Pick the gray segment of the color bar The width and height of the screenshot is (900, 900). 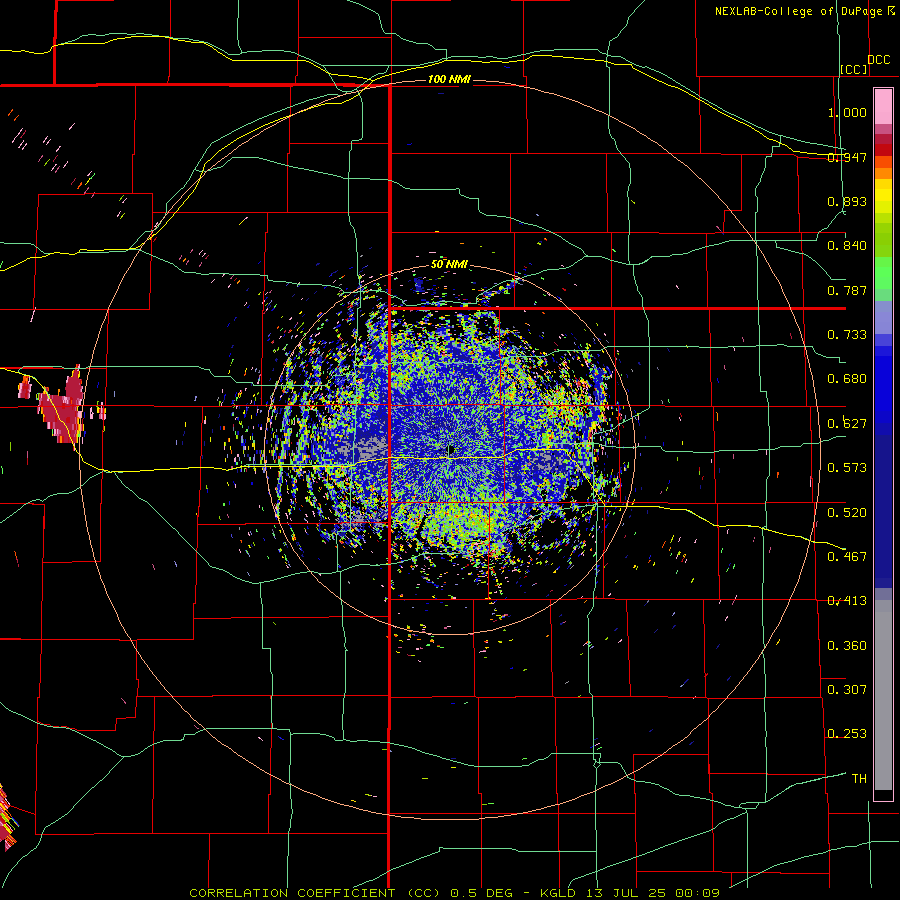883,695
